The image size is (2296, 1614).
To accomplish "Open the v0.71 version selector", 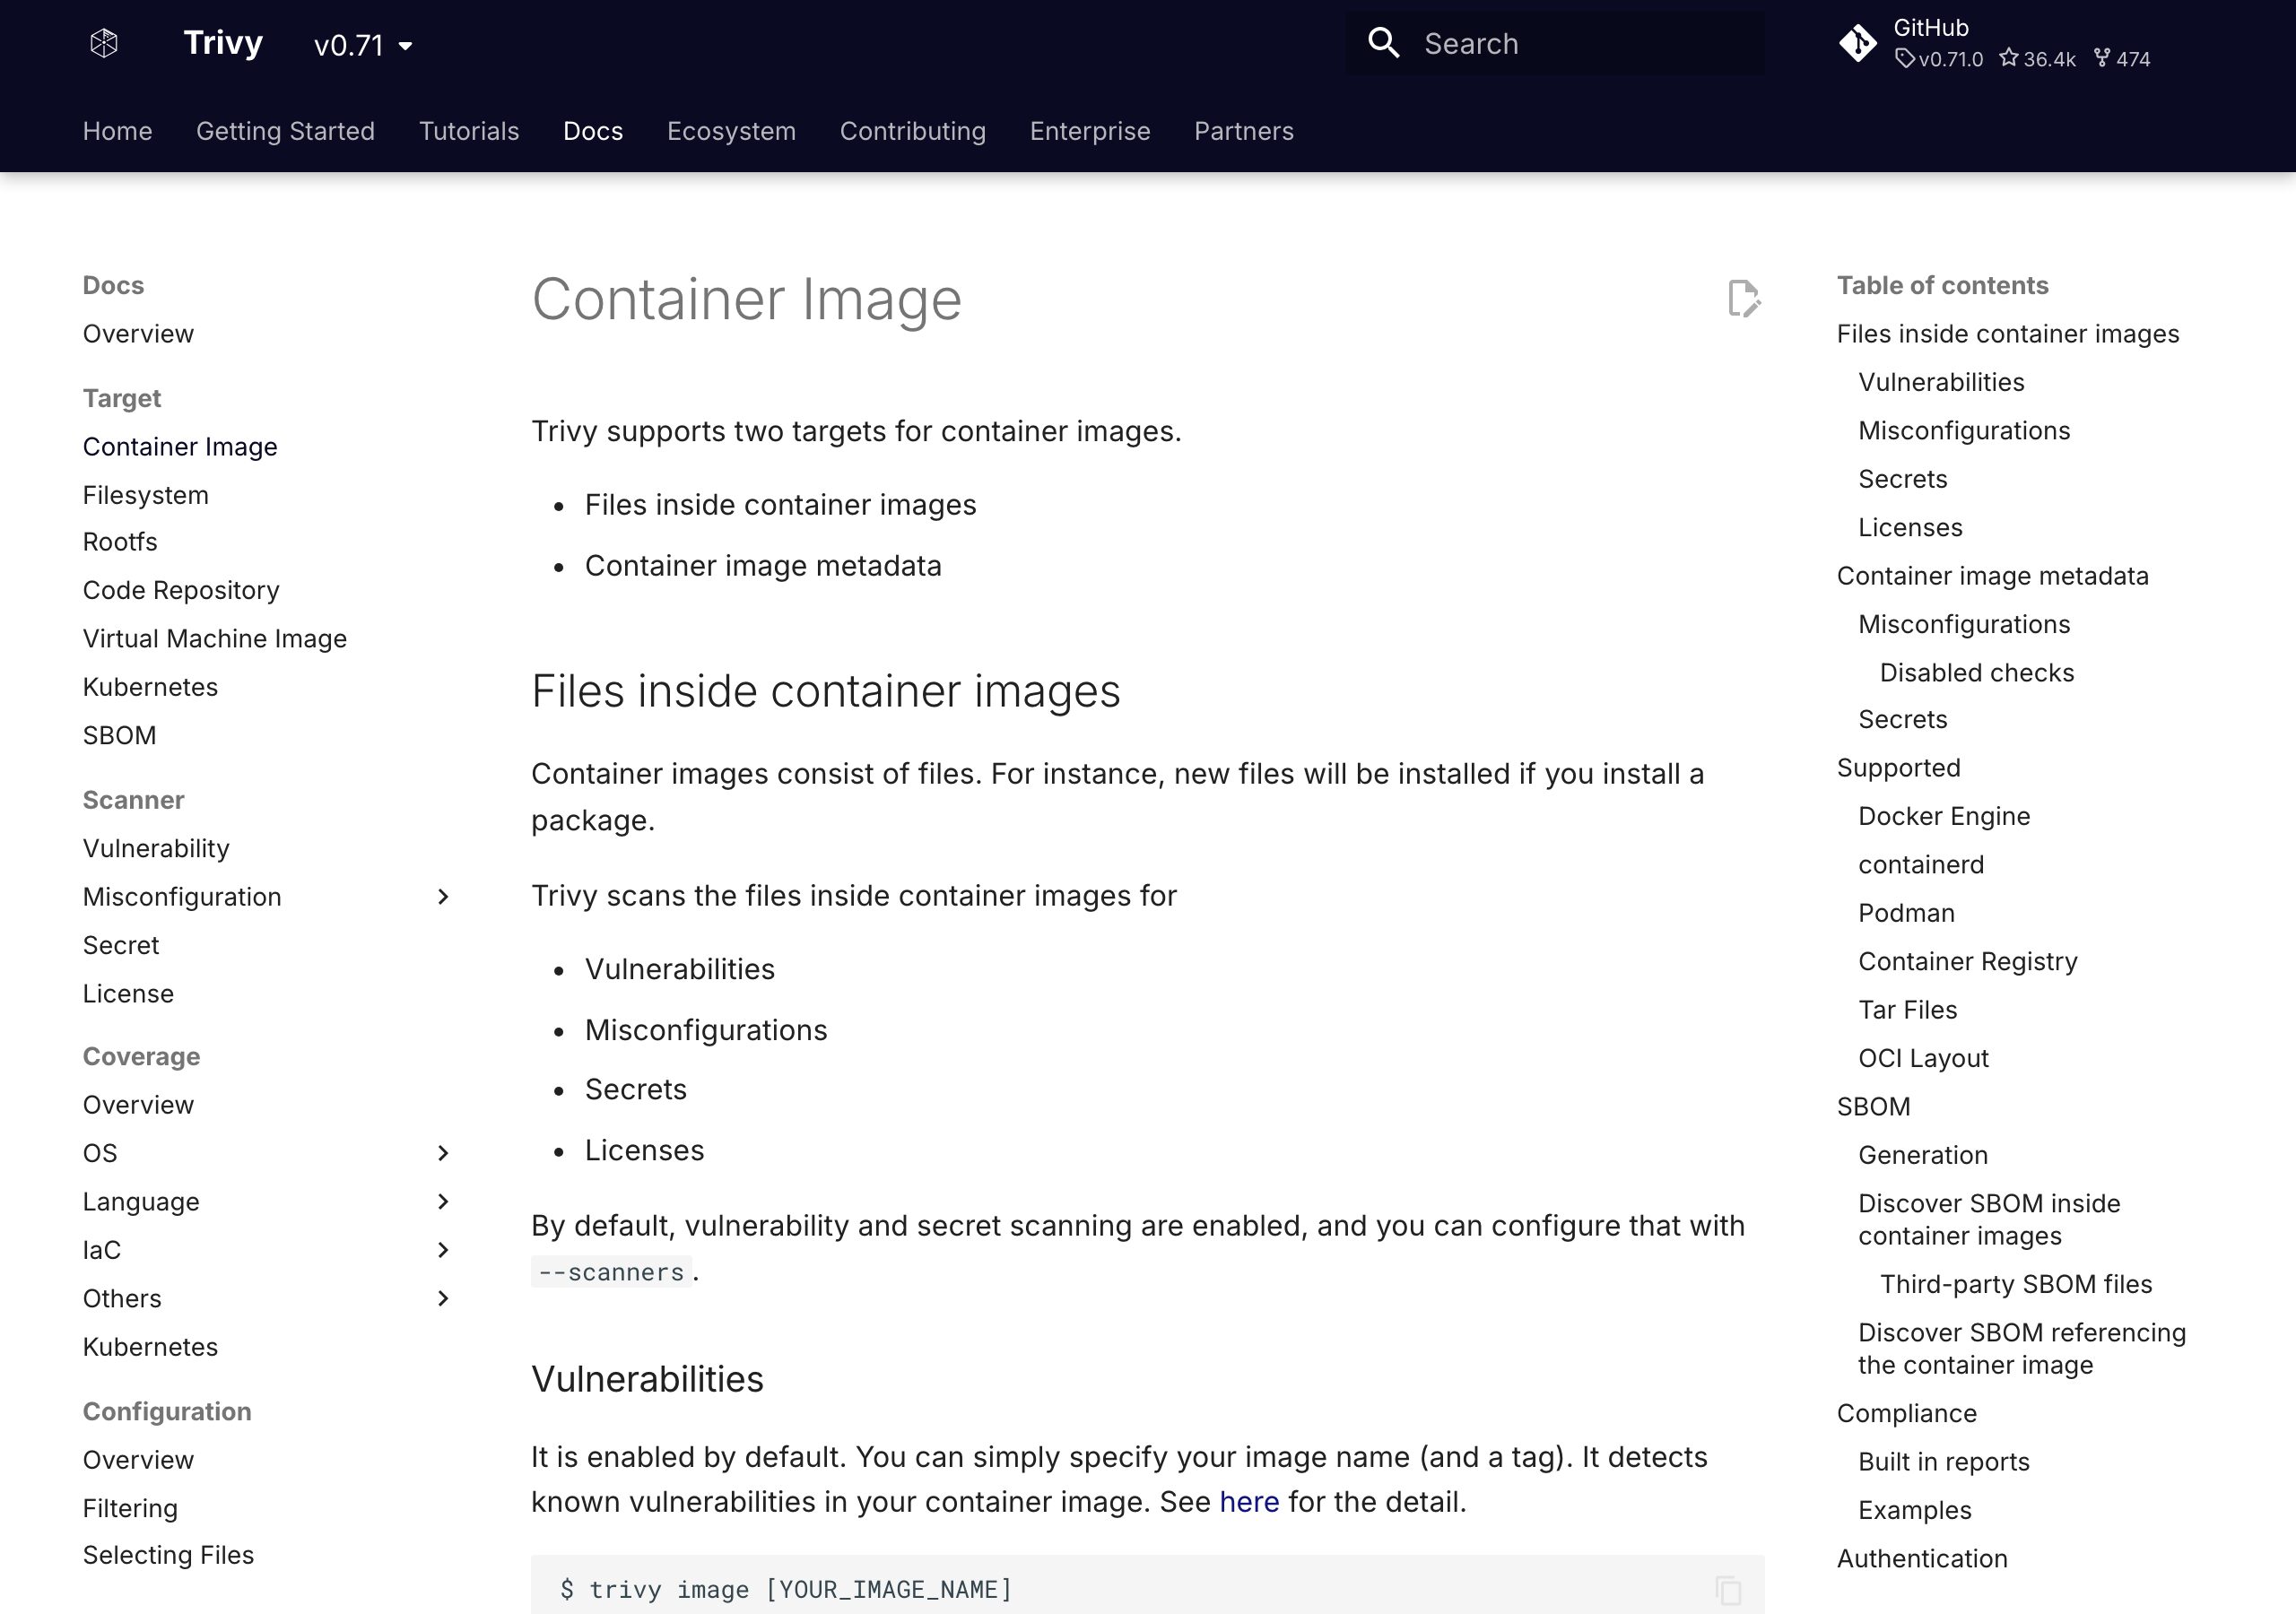I will (363, 45).
